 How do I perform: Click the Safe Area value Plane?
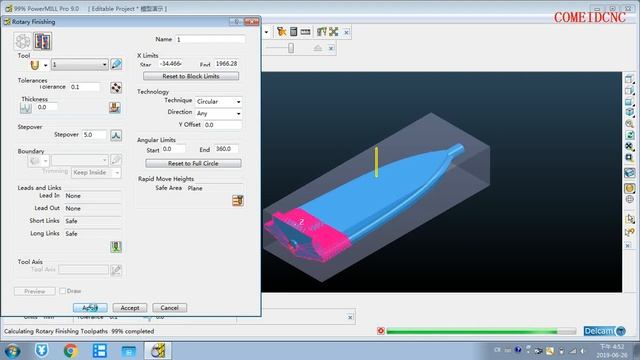pos(215,189)
